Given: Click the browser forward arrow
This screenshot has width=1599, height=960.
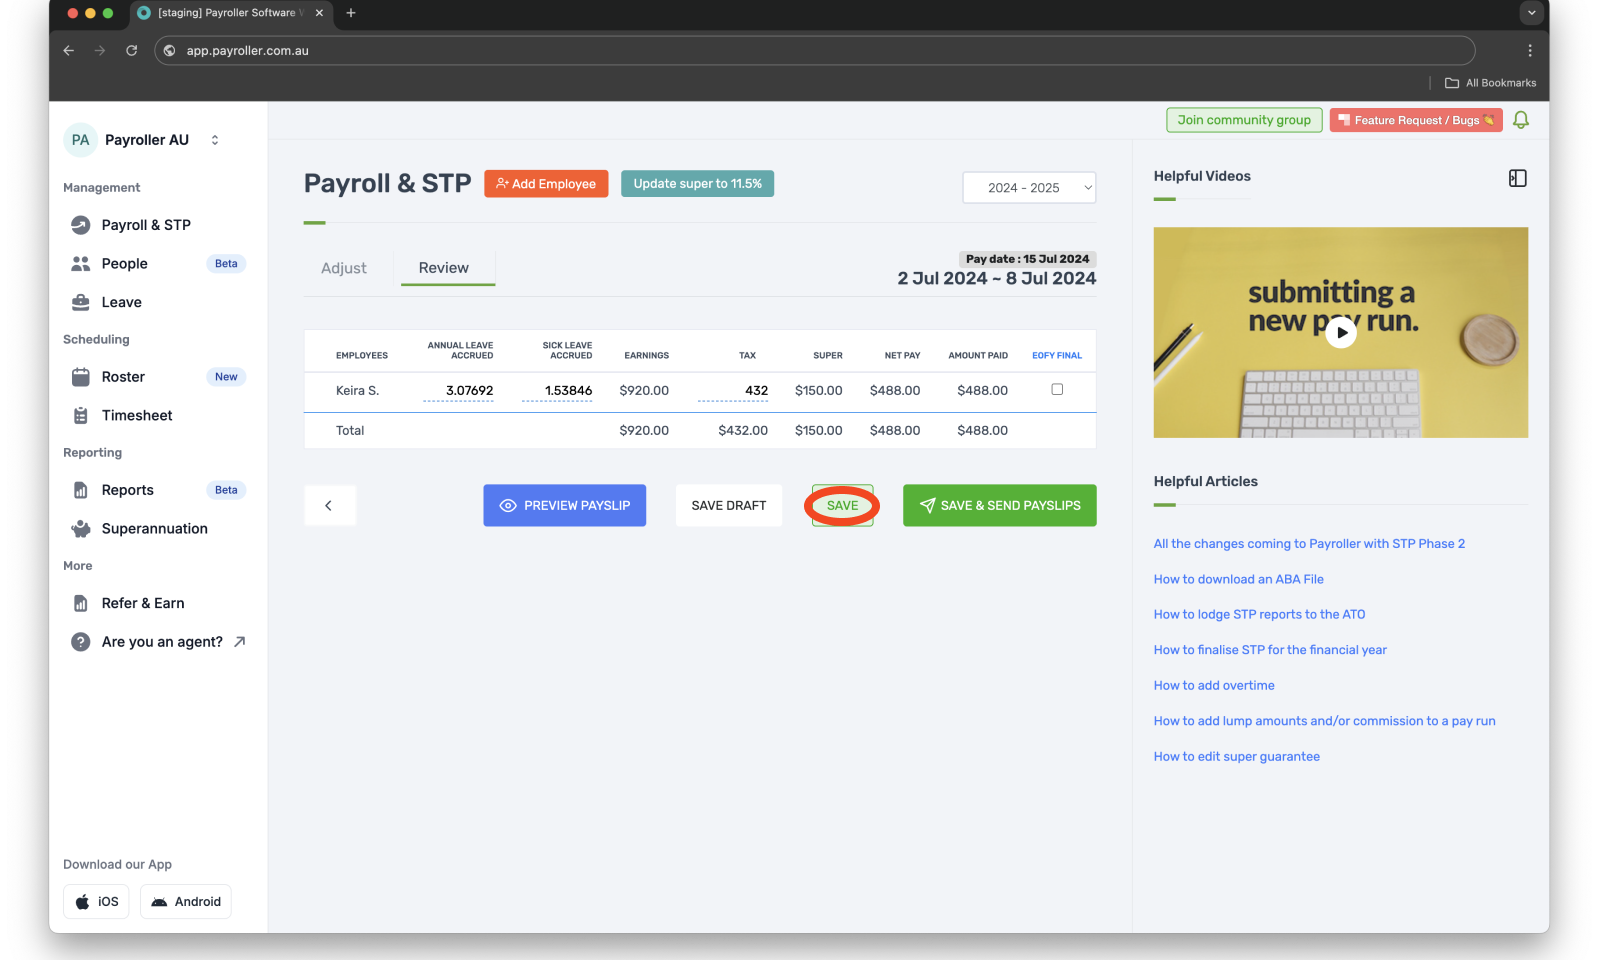Looking at the screenshot, I should coord(100,50).
